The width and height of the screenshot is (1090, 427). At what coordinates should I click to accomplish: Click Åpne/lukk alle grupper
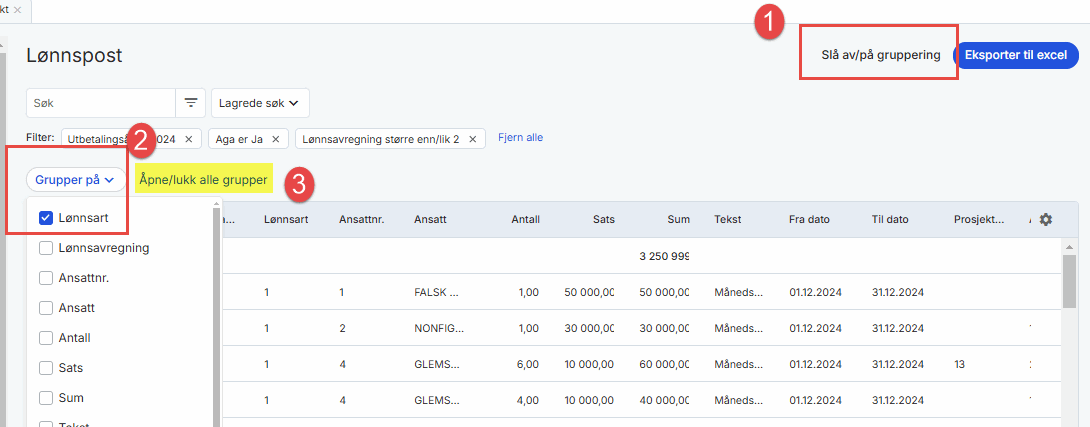pos(204,180)
